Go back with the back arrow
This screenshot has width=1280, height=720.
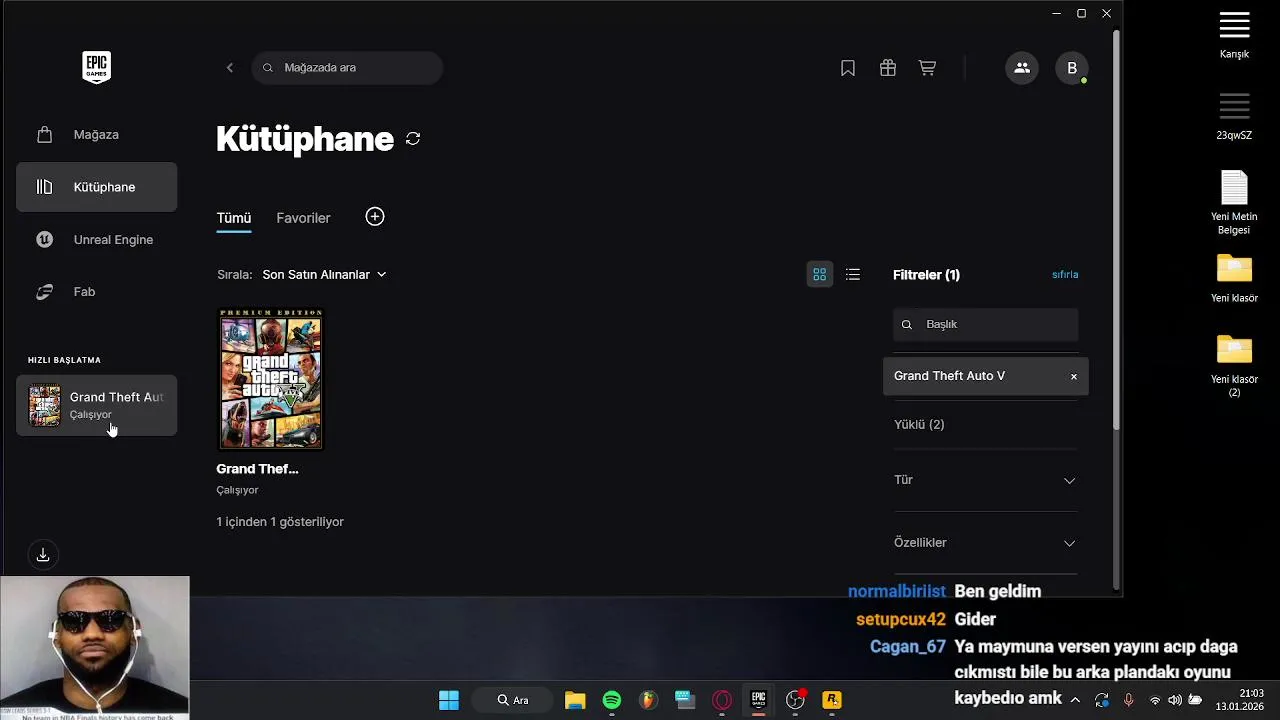[x=230, y=67]
